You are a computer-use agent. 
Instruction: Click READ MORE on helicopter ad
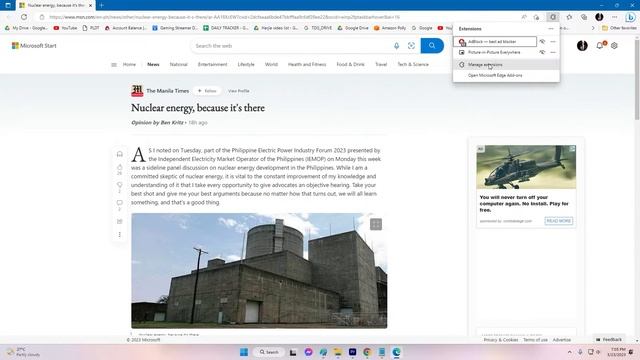(559, 221)
